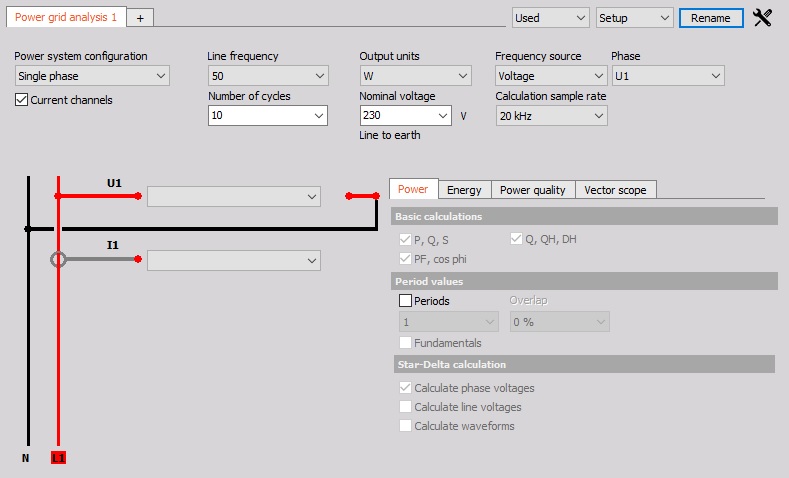
Task: Click the I1 current label
Action: coord(113,245)
